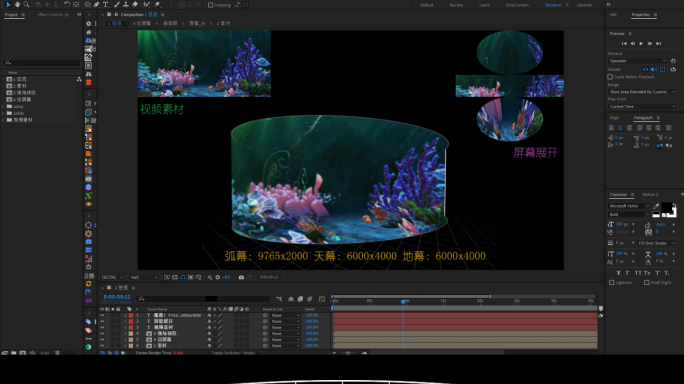Select the Roto Brush tool

147,4
